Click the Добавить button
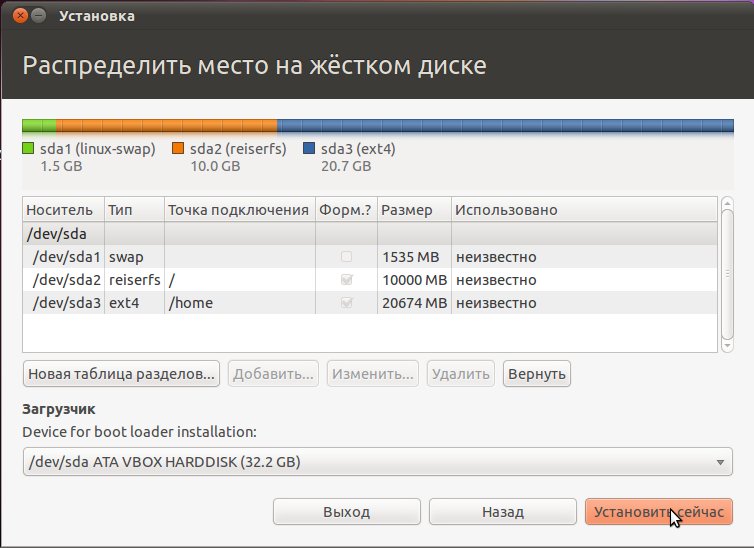754x548 pixels. click(273, 374)
